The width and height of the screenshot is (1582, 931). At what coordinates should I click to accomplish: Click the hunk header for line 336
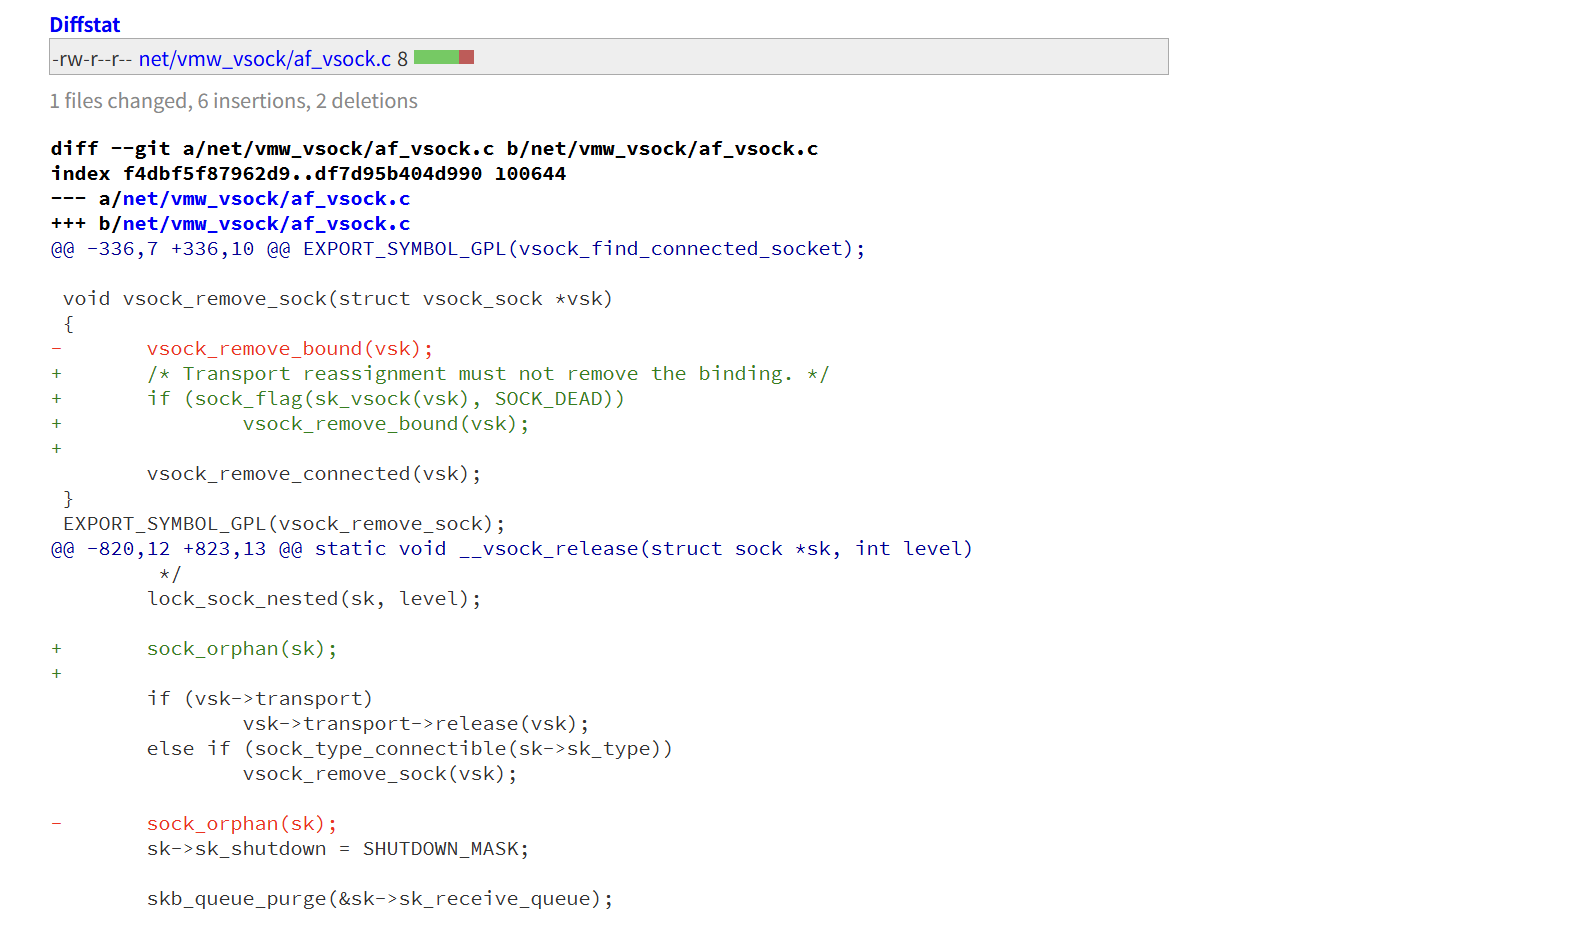click(x=457, y=249)
